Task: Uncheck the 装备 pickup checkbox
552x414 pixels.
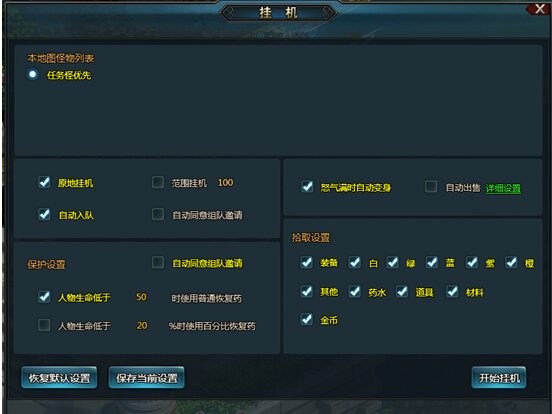Action: click(307, 262)
